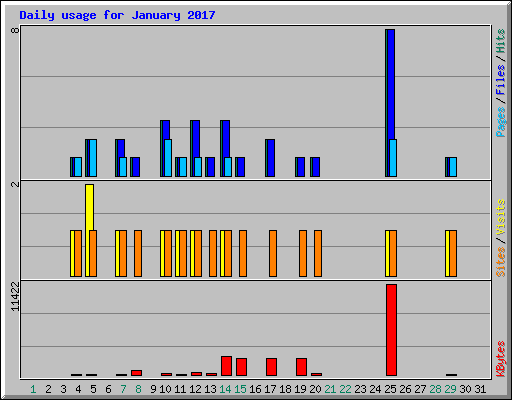
Task: Click the day label "27" on the axis
Action: 420,389
